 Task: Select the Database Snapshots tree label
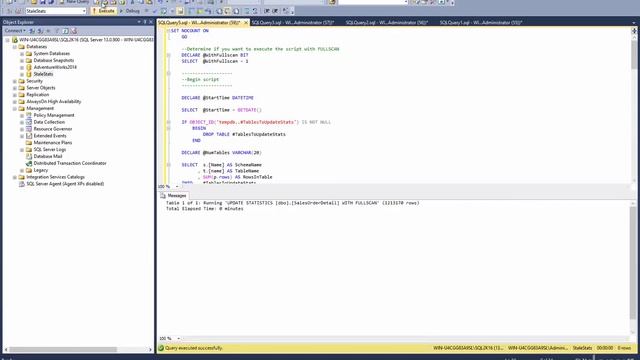pyautogui.click(x=53, y=60)
